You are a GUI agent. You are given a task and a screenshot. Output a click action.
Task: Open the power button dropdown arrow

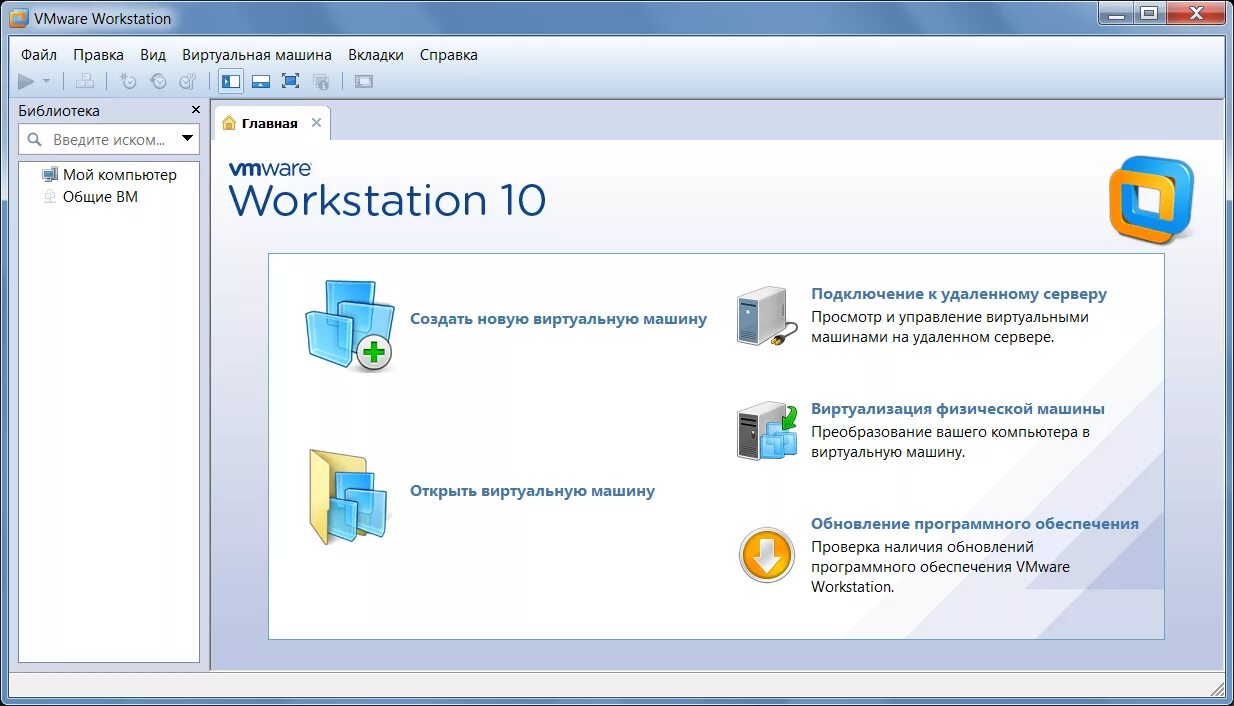coord(46,81)
